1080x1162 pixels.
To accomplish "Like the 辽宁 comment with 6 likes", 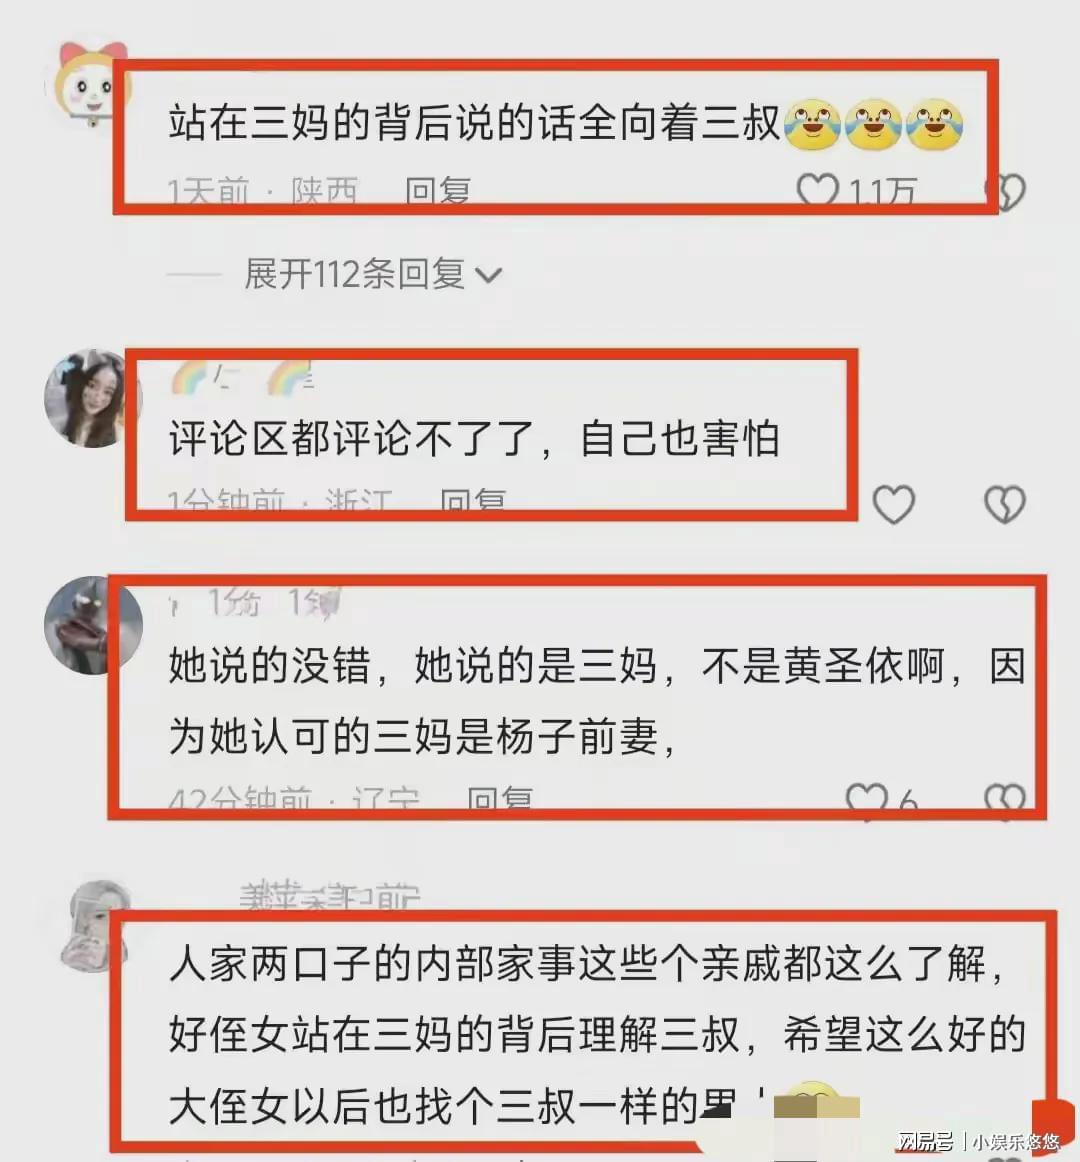I will [866, 800].
